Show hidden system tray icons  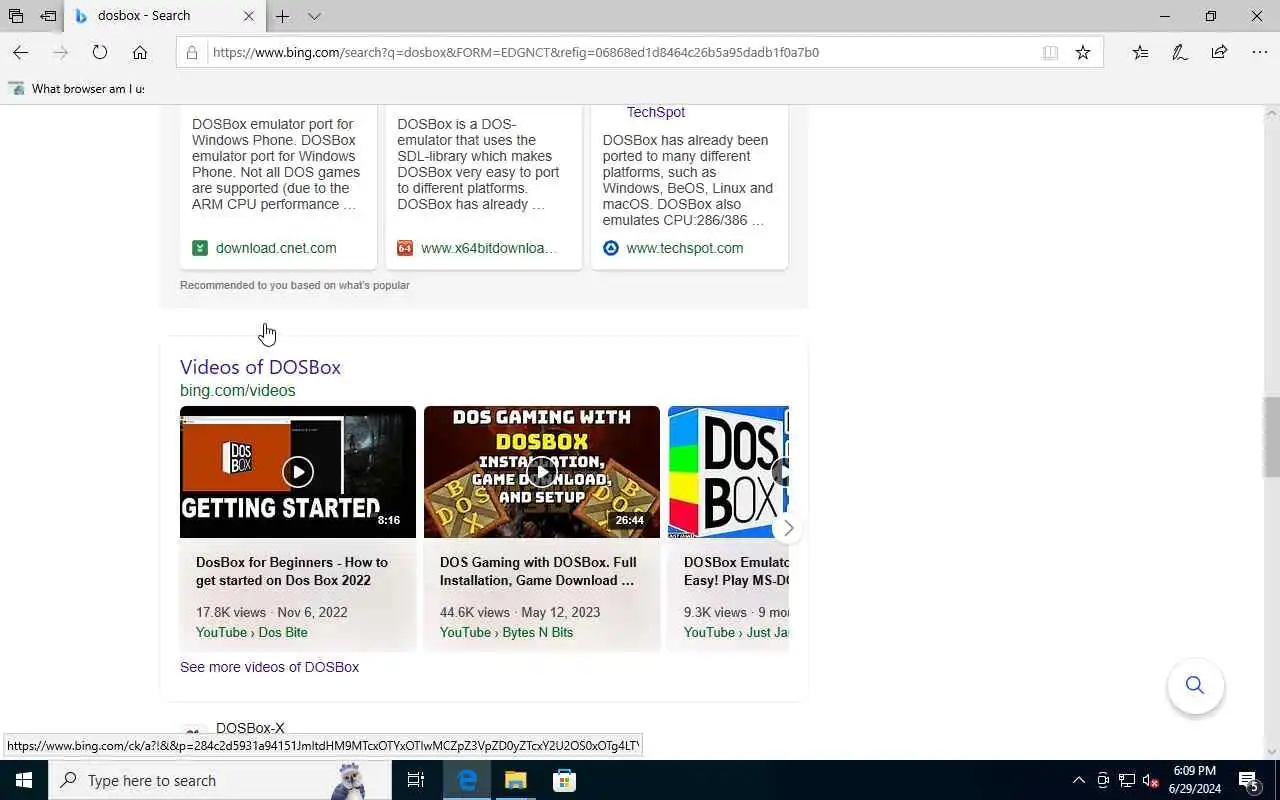(1078, 780)
